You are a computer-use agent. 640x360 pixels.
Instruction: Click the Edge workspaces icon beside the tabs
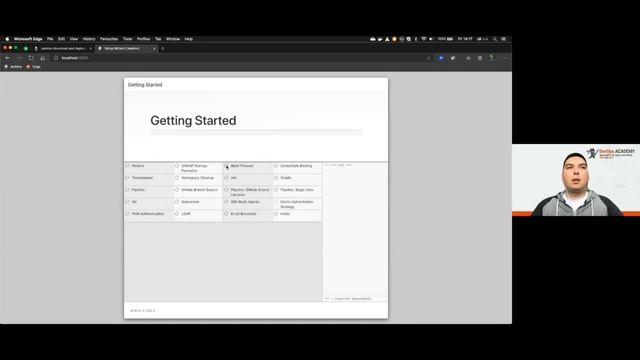pos(26,49)
